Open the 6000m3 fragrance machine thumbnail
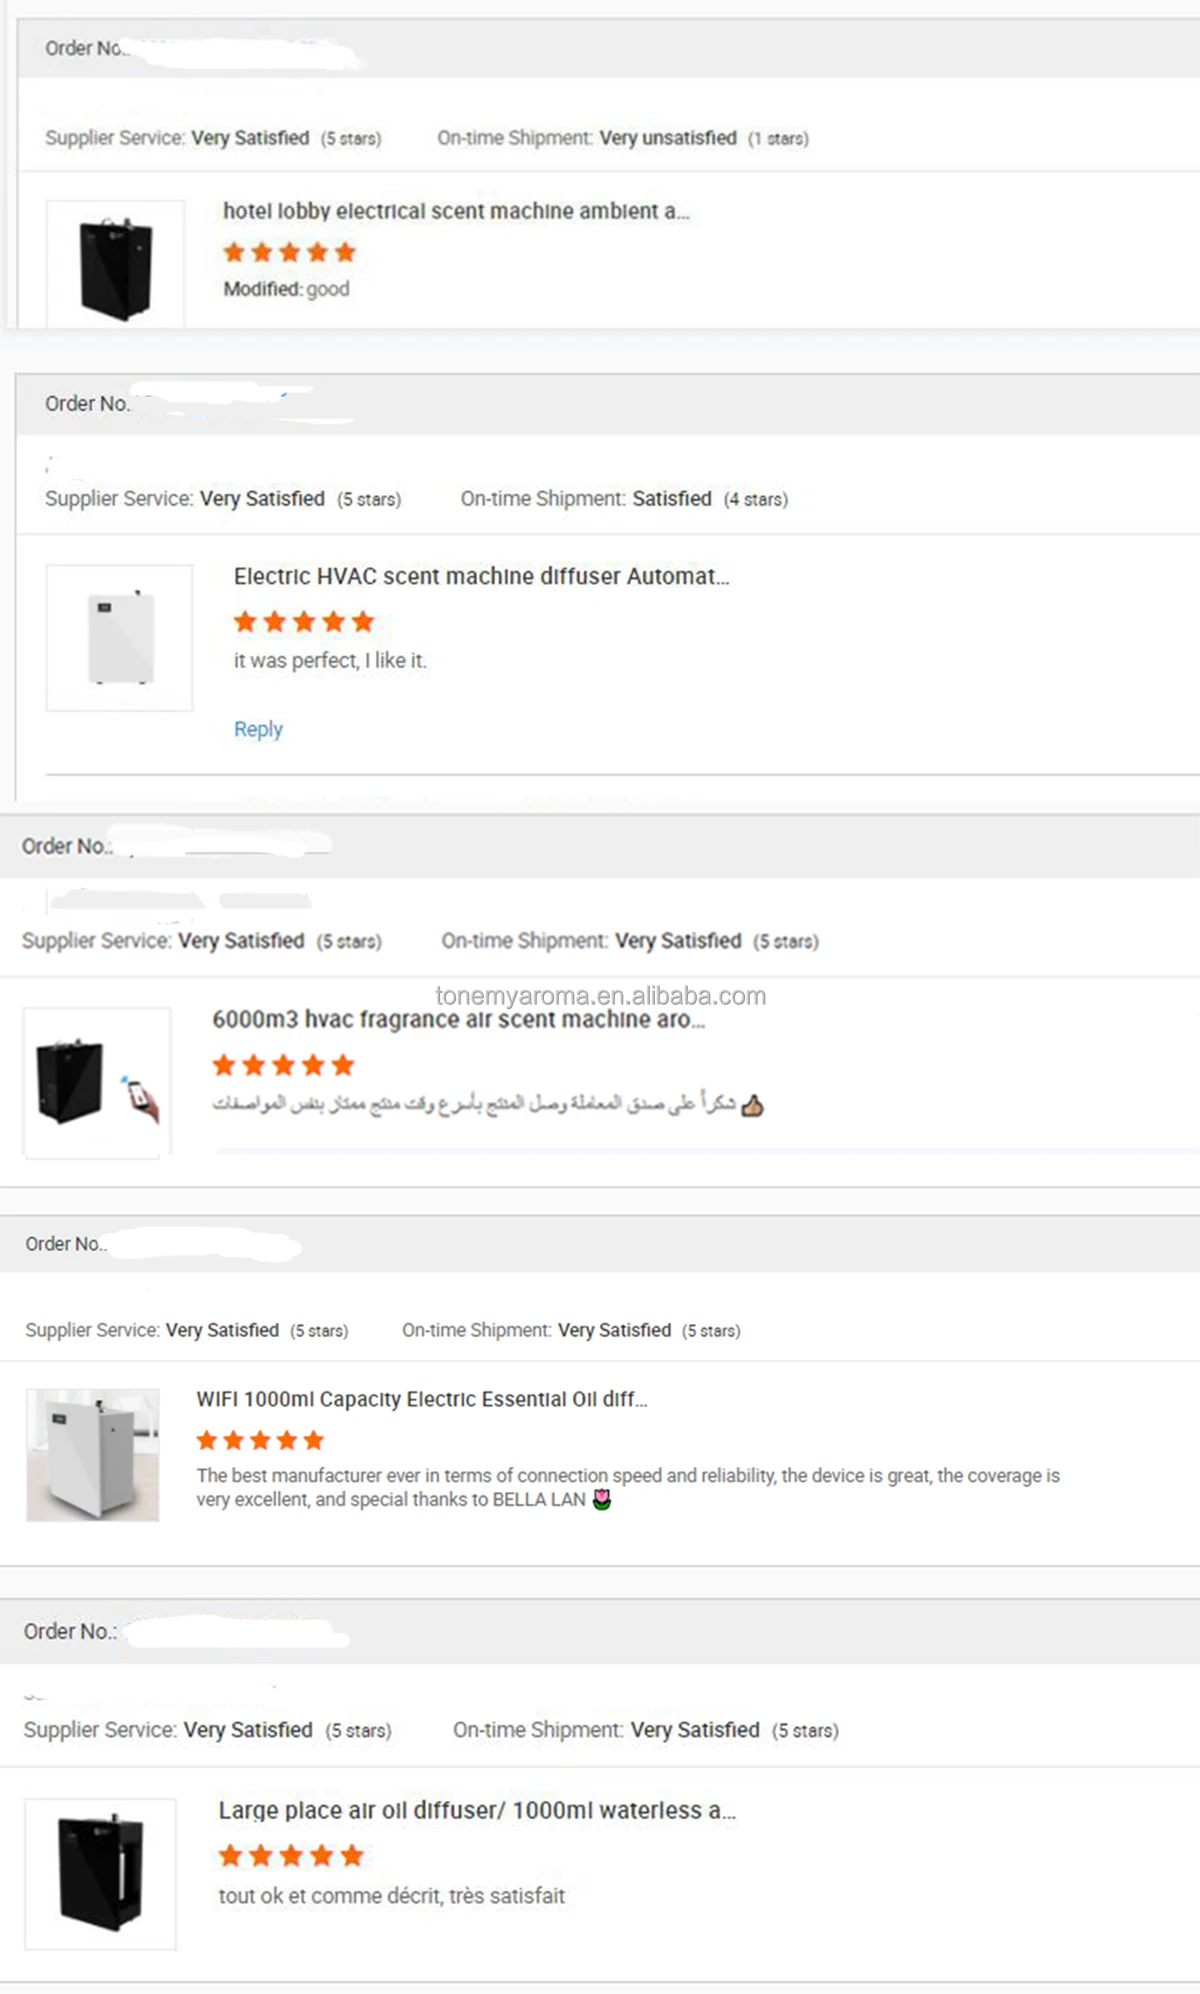This screenshot has height=1994, width=1200. (x=97, y=1083)
